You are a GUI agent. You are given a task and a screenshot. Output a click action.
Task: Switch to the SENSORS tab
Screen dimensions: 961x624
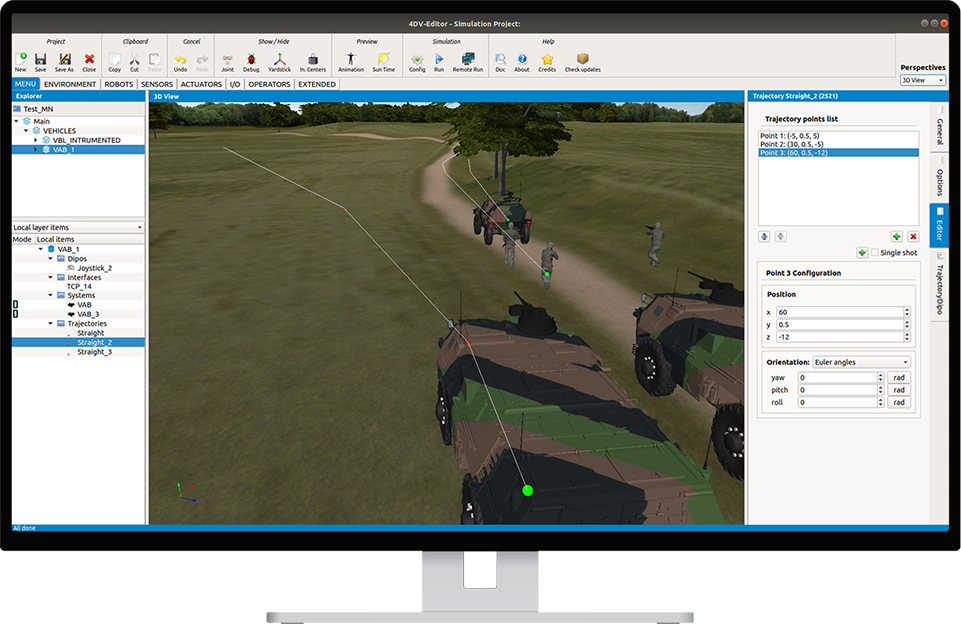click(x=156, y=85)
